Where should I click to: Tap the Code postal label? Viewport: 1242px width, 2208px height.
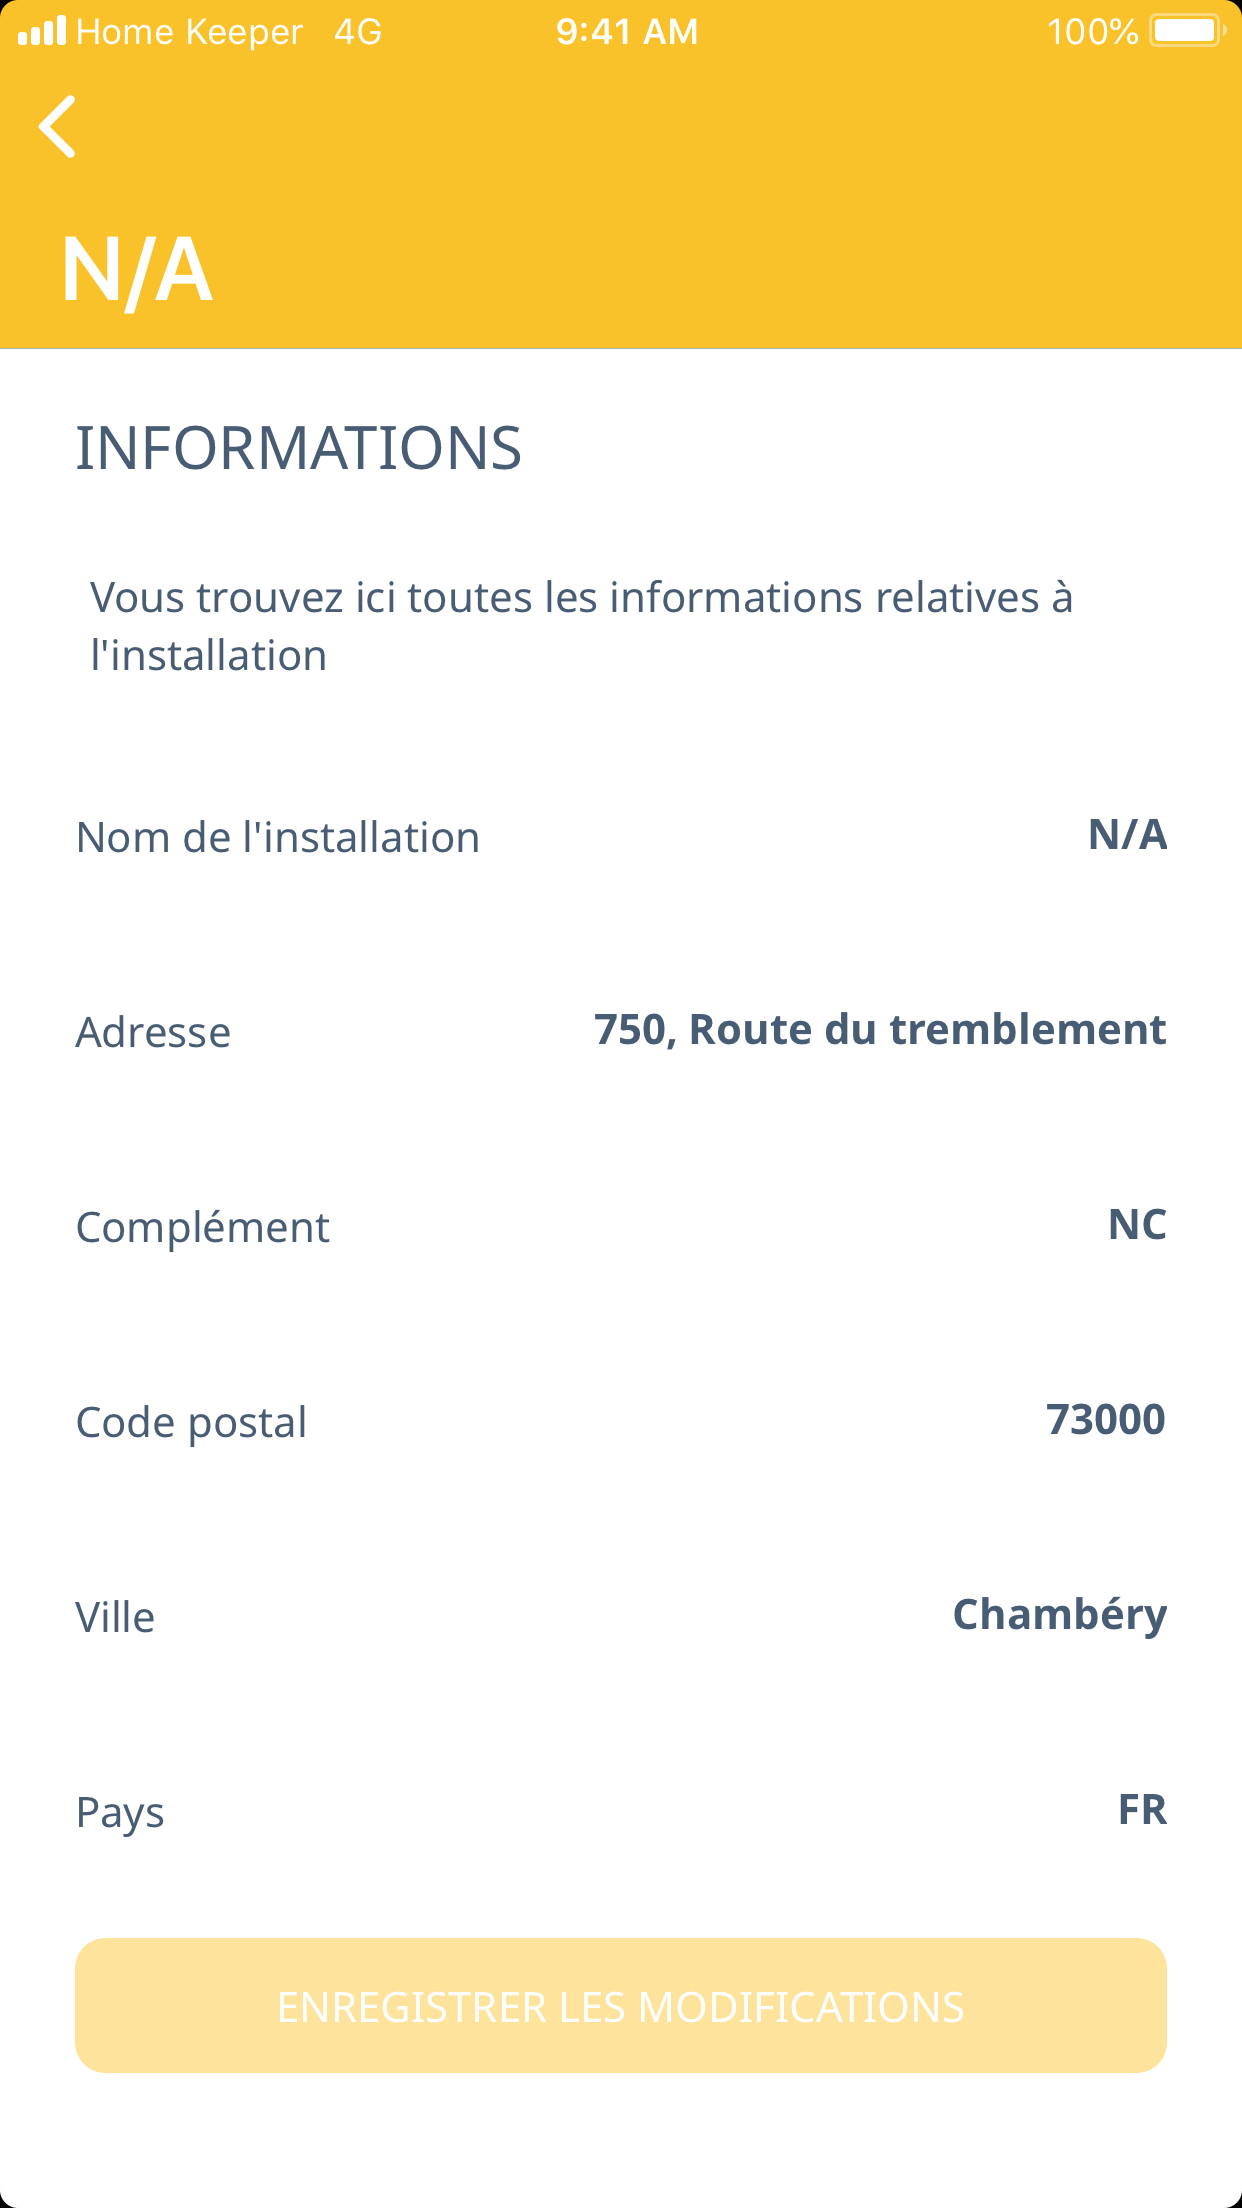pos(191,1423)
